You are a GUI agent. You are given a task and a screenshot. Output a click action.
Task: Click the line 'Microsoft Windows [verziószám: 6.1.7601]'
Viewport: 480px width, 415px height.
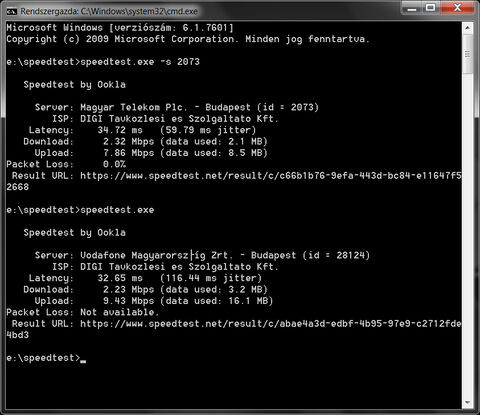point(120,28)
